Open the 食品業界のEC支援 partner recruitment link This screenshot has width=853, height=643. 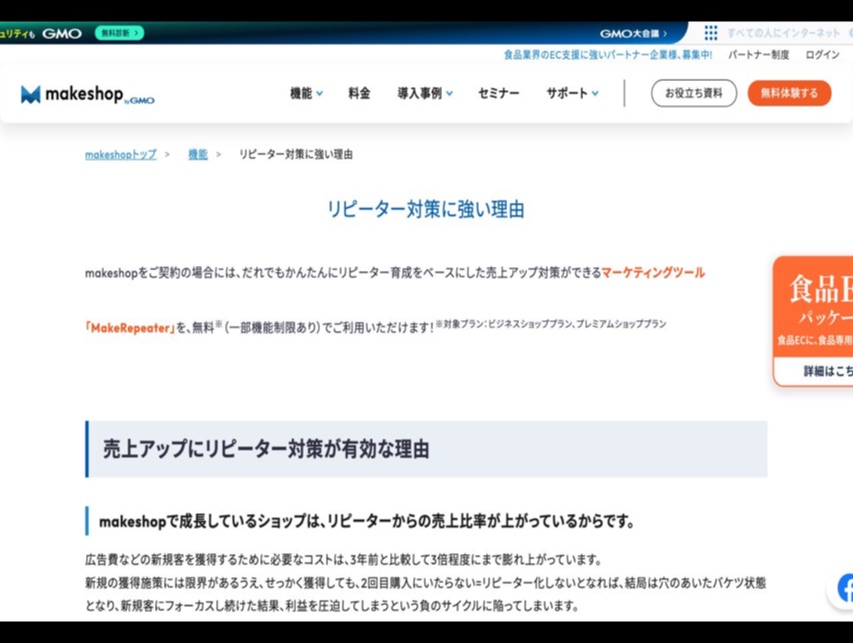608,55
